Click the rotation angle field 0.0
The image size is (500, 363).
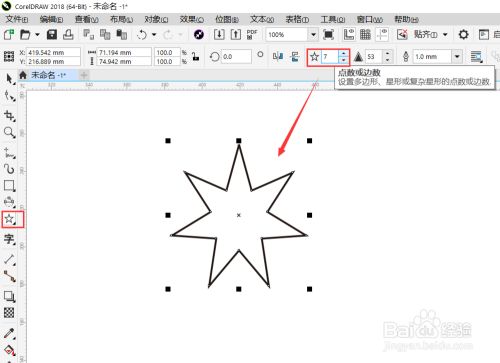pos(236,57)
